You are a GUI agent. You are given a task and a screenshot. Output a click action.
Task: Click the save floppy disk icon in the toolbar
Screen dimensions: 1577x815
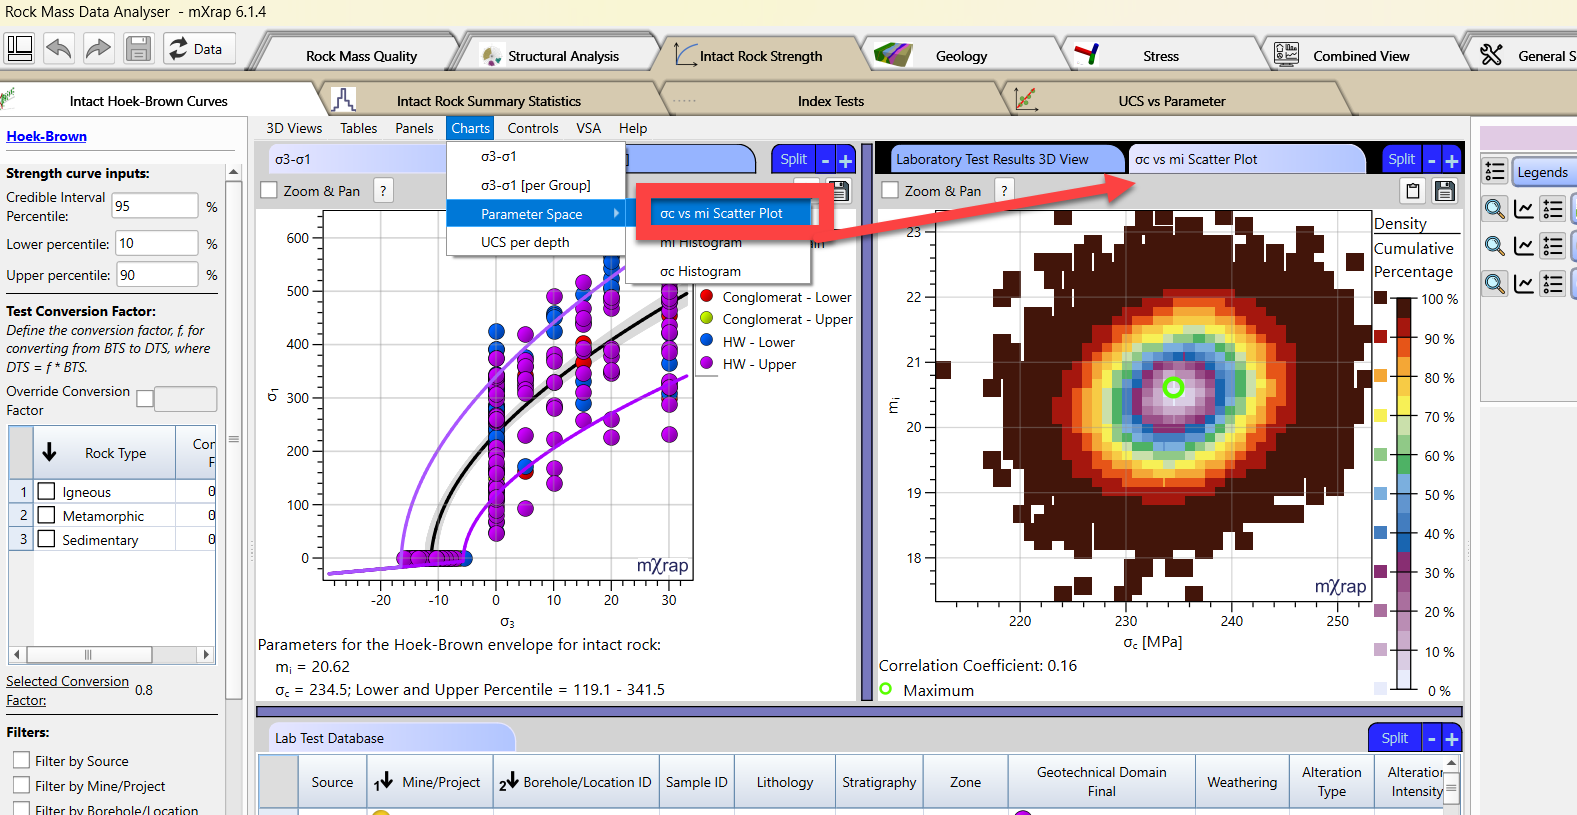(x=138, y=48)
